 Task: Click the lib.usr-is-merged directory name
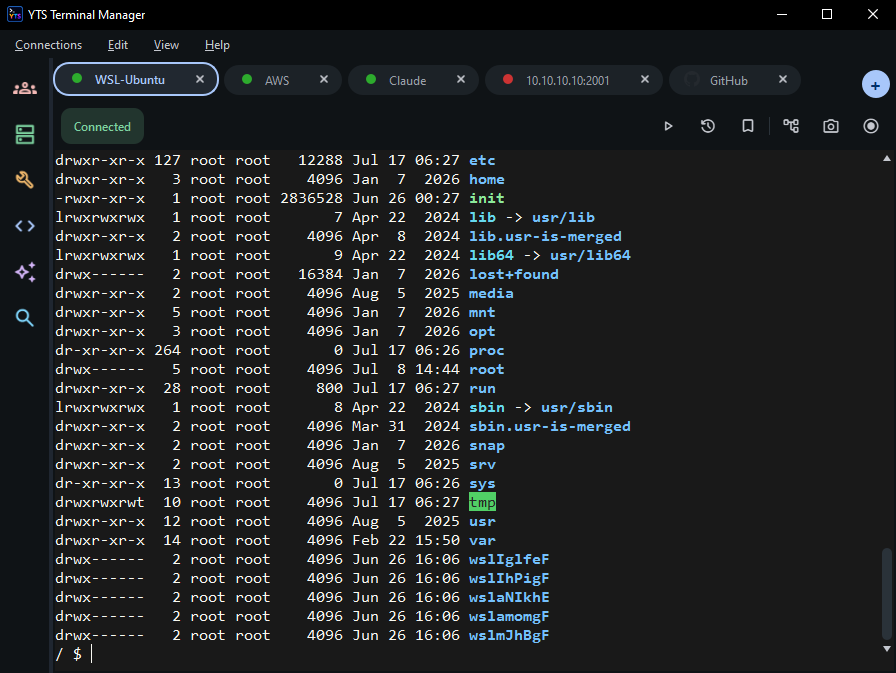coord(545,237)
